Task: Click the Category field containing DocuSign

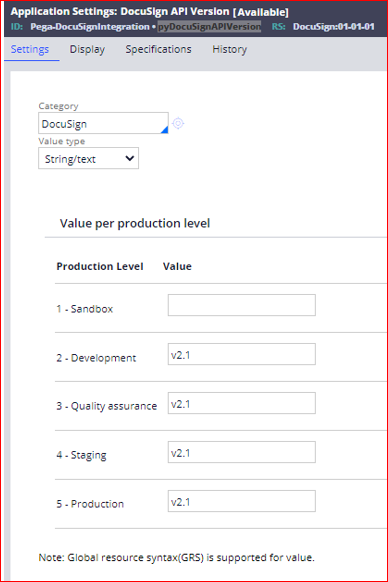Action: pos(103,123)
